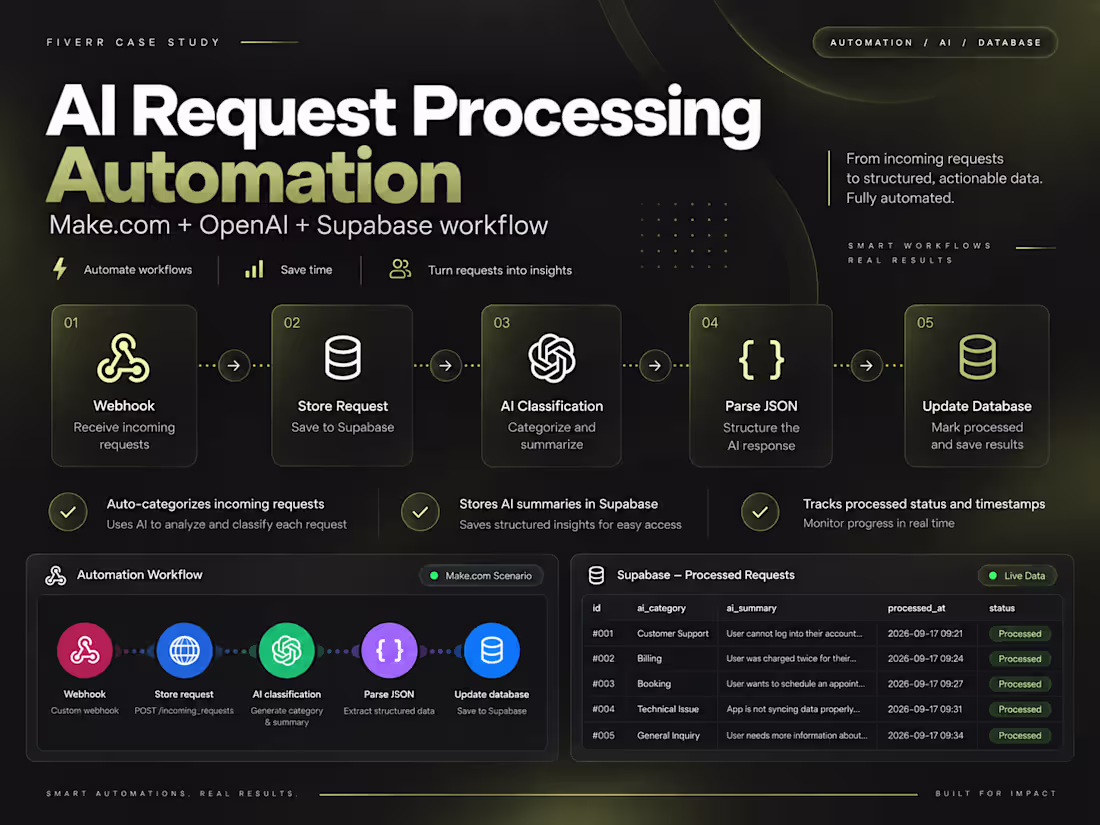Click the bar chart icon beside Save time
Viewport: 1100px width, 825px height.
254,269
